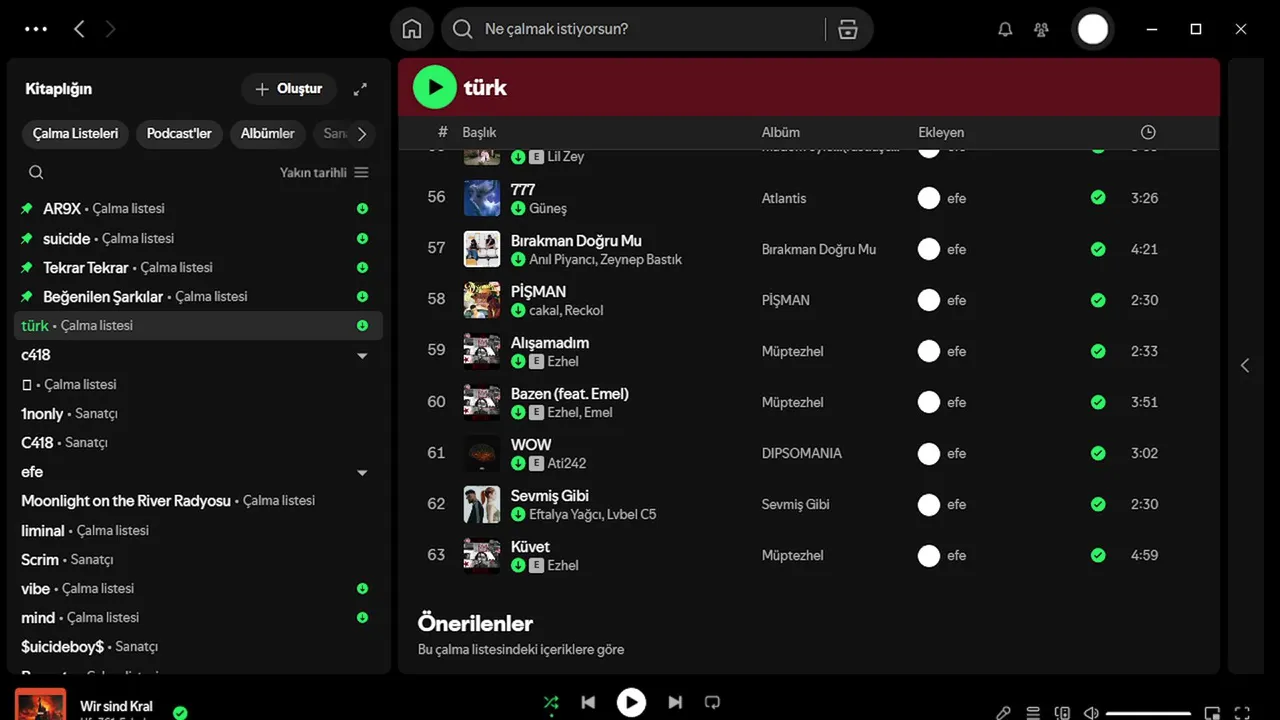Open the Beğenilen Şarkılar playlist
Screen dimensions: 1280x720
pyautogui.click(x=198, y=296)
